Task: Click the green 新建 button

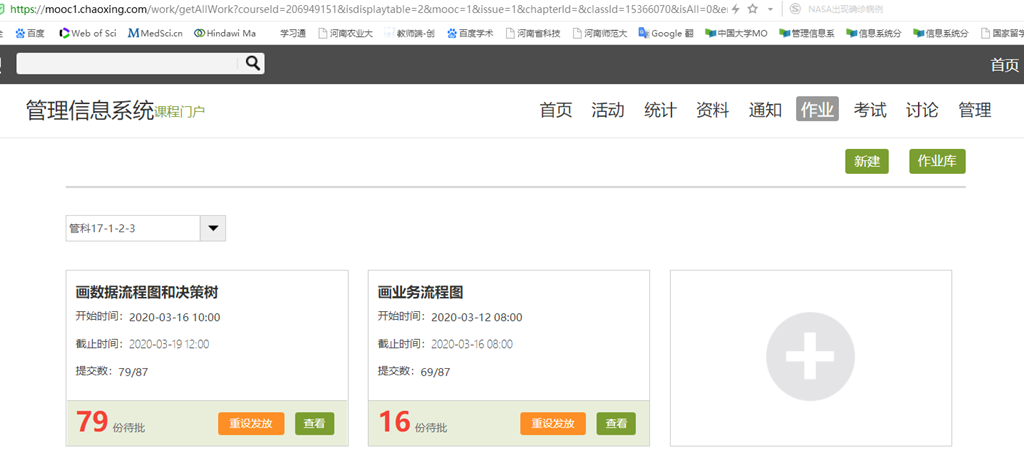Action: (x=866, y=162)
